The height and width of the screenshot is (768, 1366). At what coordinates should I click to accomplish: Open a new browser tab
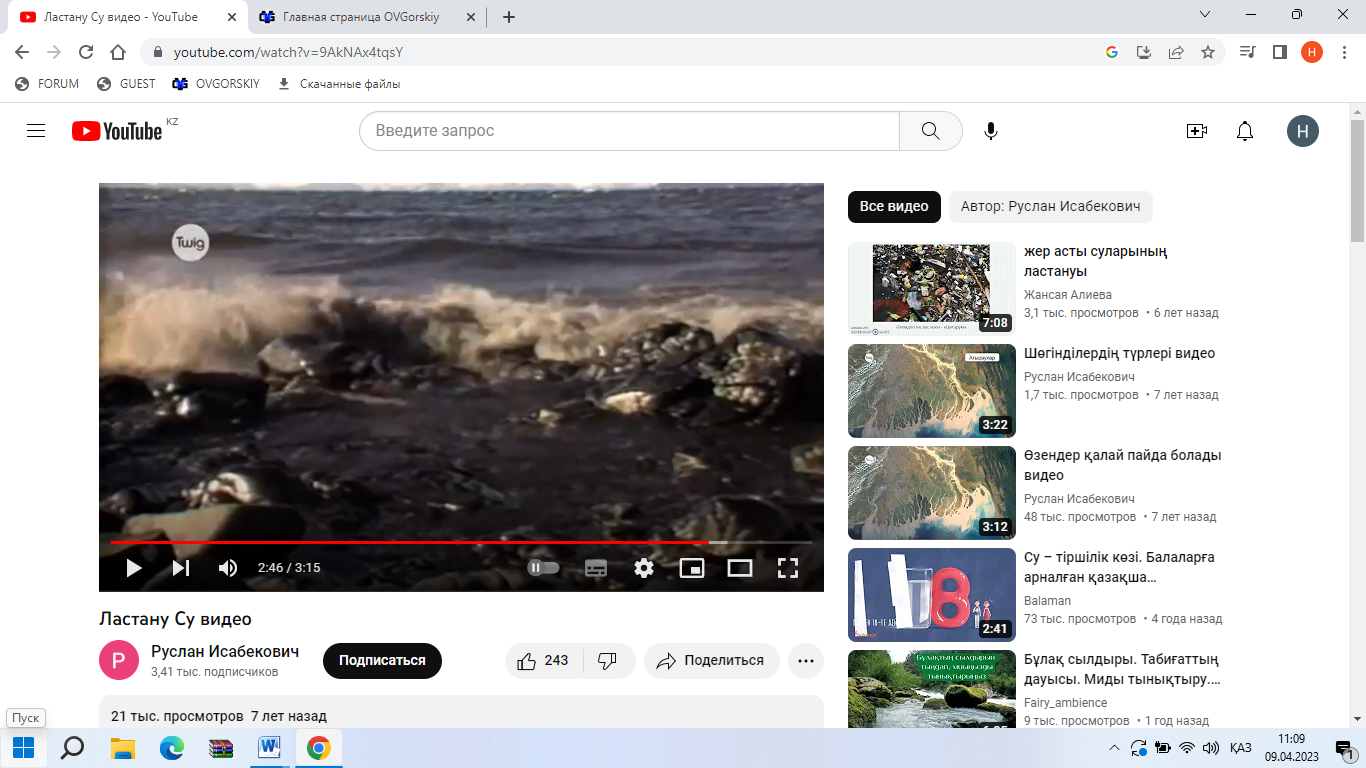[509, 17]
